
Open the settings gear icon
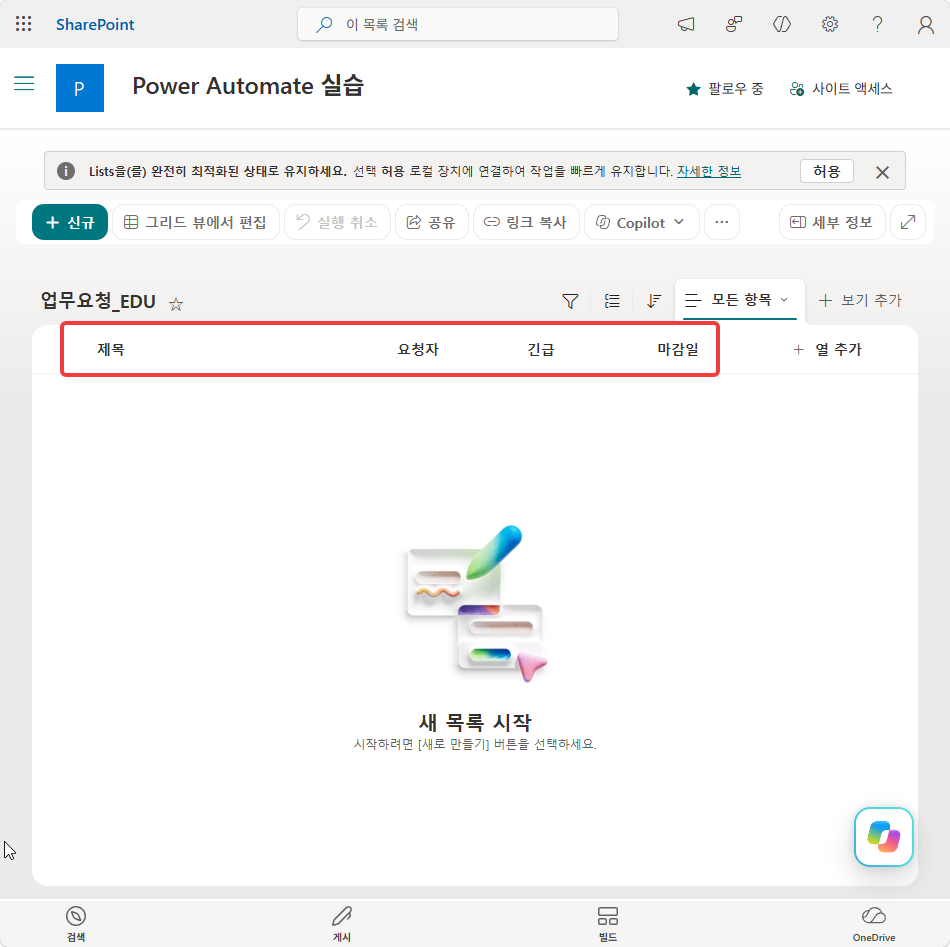click(829, 24)
